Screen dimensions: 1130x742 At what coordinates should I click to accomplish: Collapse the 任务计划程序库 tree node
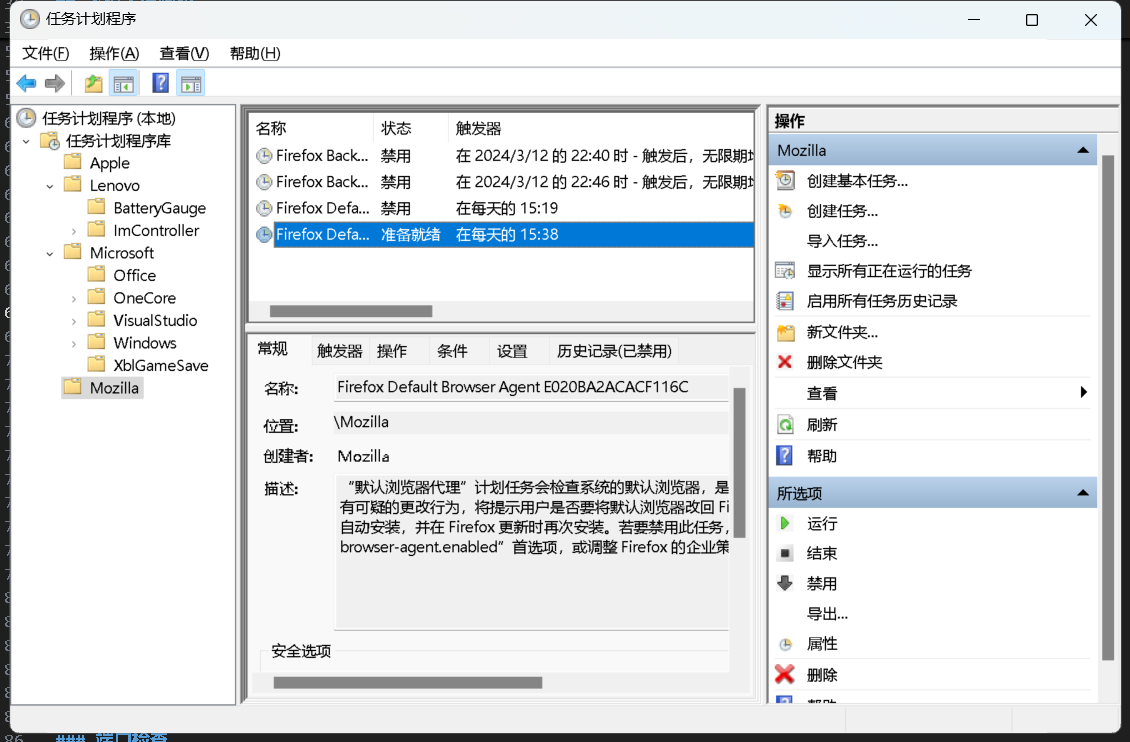26,141
